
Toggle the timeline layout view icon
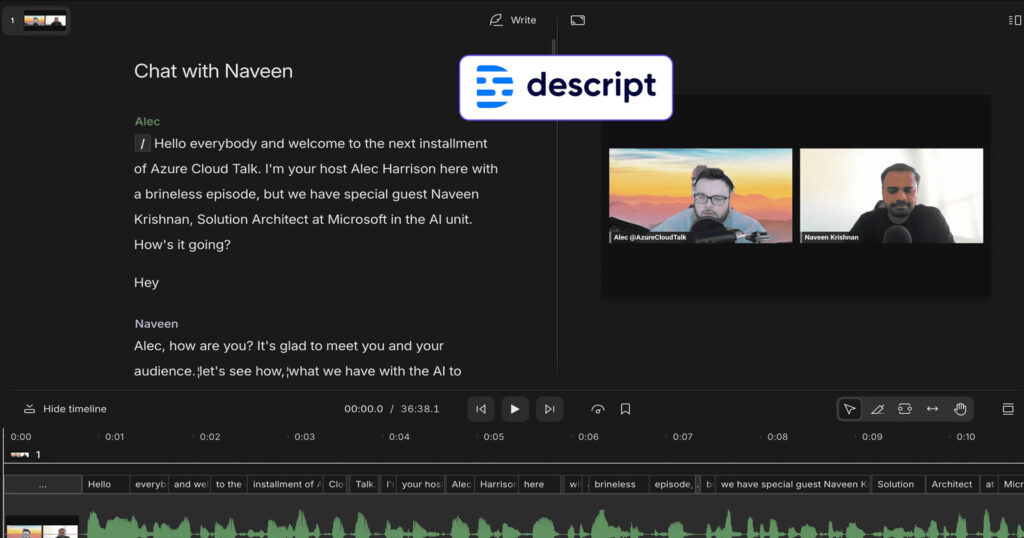pos(1008,409)
